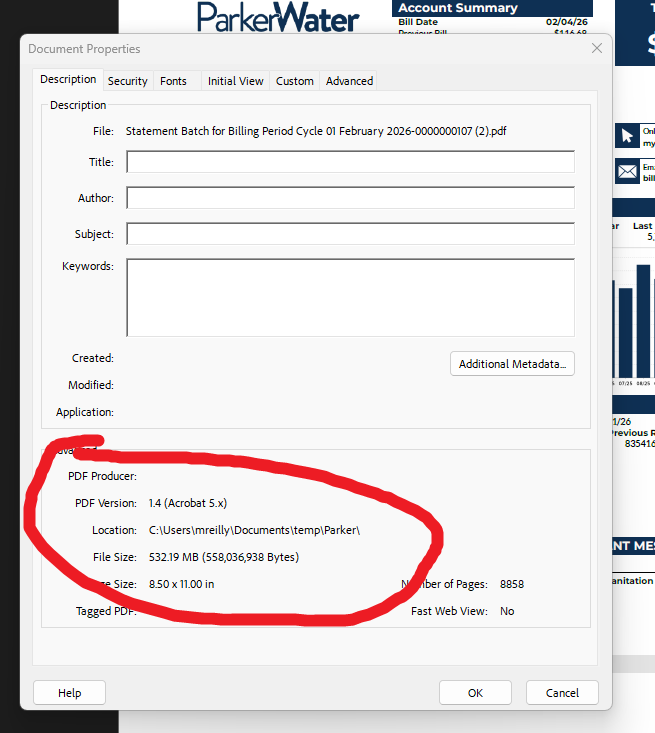Select the Initial View tab
The image size is (655, 733).
click(x=236, y=81)
